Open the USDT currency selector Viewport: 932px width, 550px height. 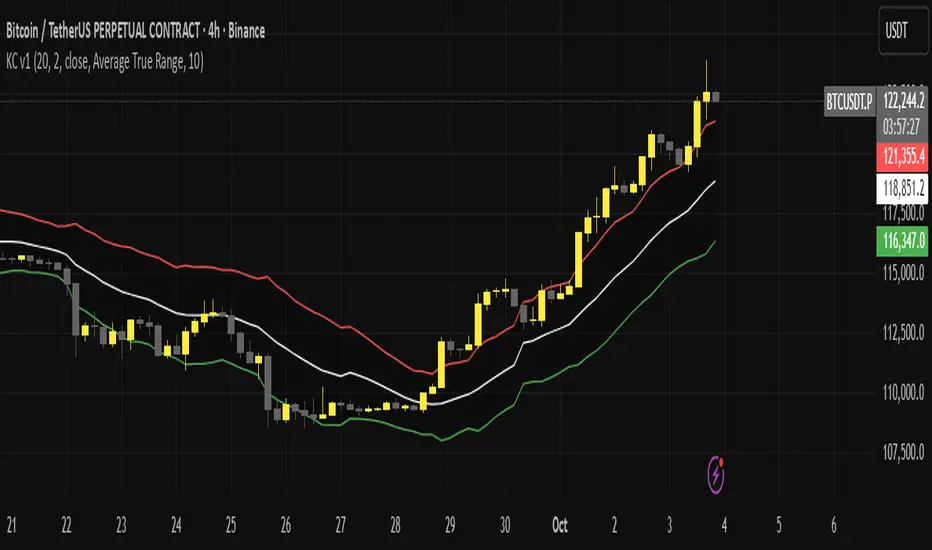coord(903,30)
